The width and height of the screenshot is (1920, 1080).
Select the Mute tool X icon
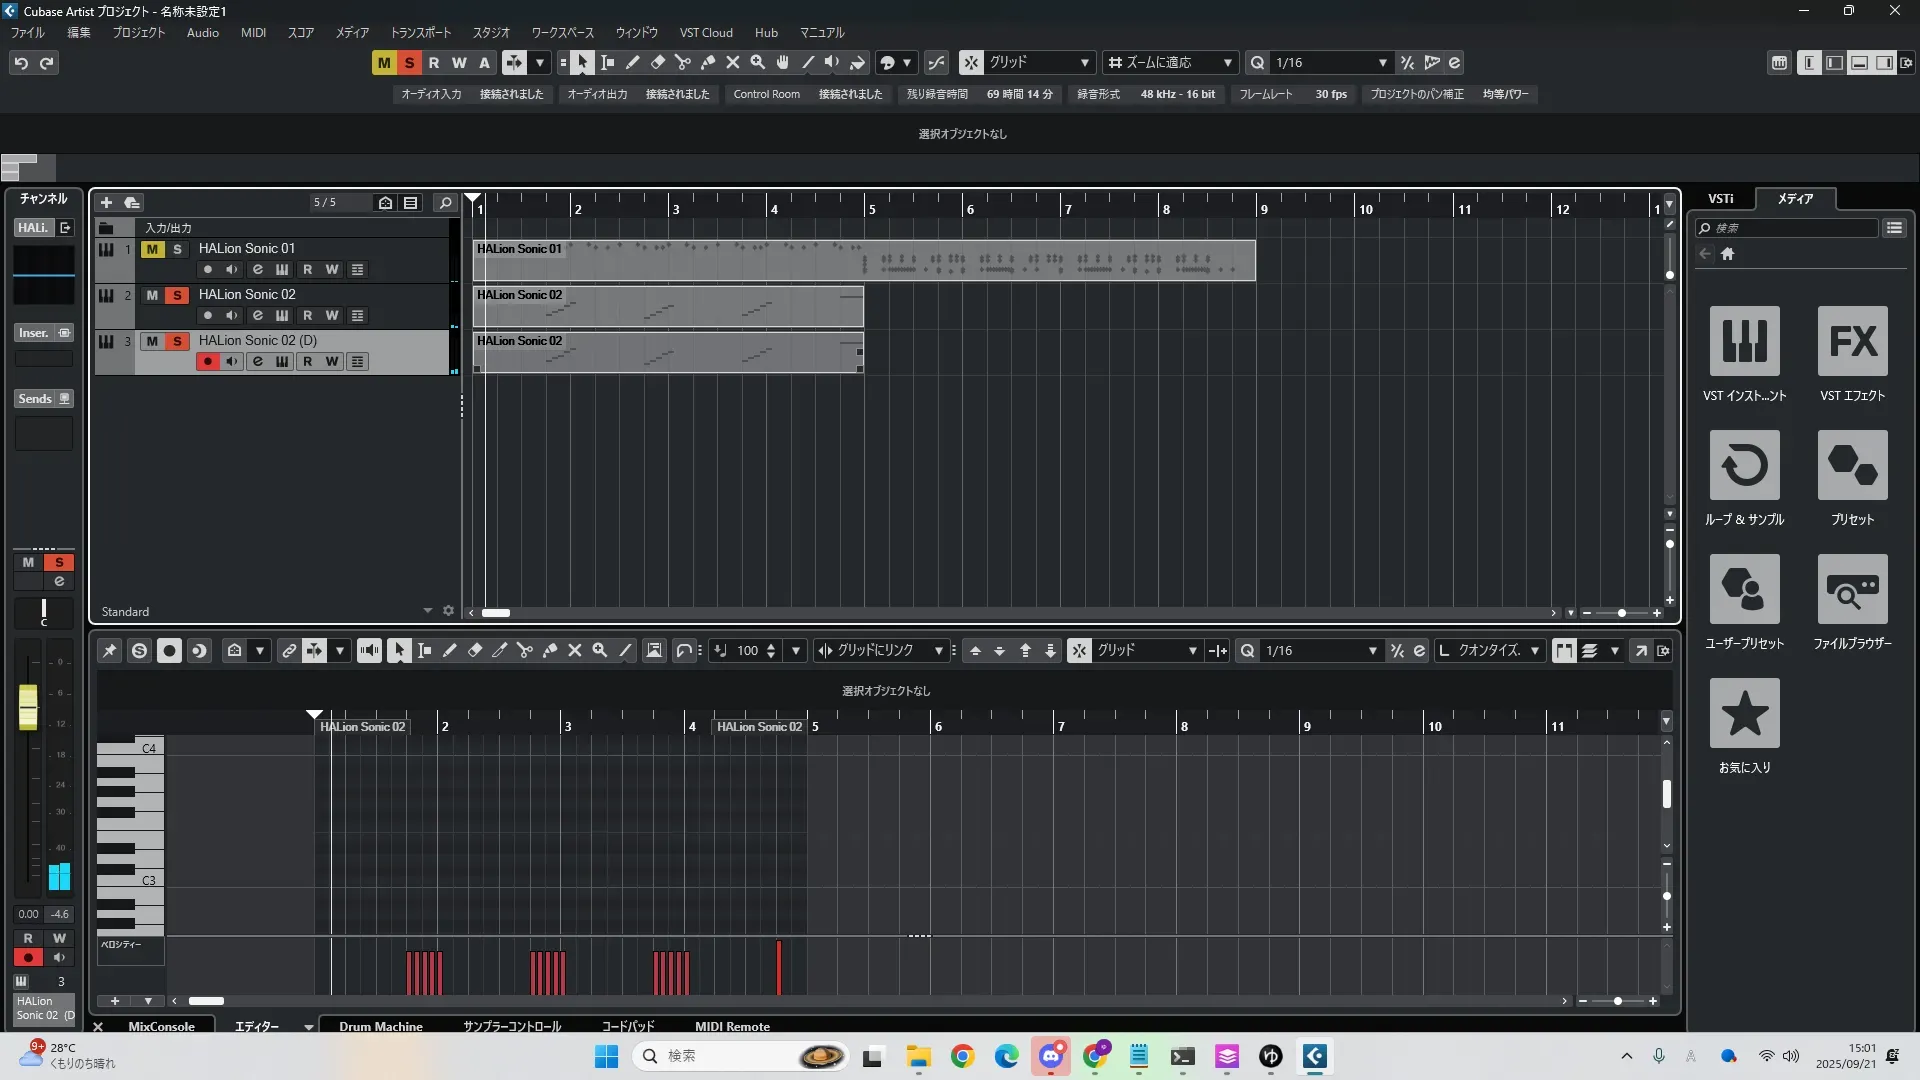(733, 63)
